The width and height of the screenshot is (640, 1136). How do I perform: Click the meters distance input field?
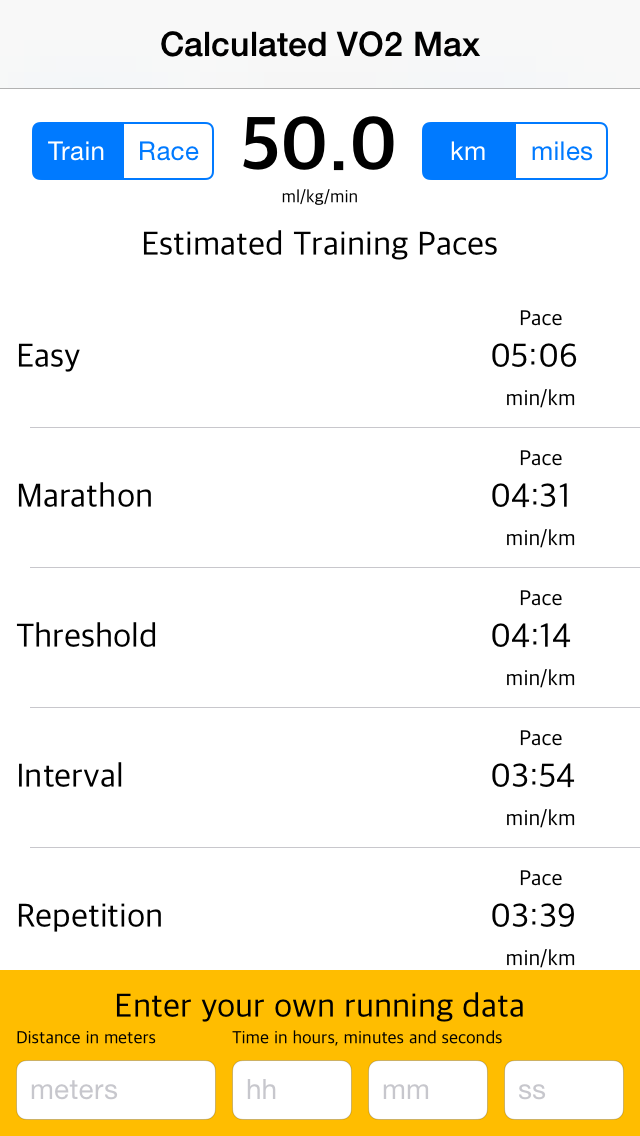115,1090
